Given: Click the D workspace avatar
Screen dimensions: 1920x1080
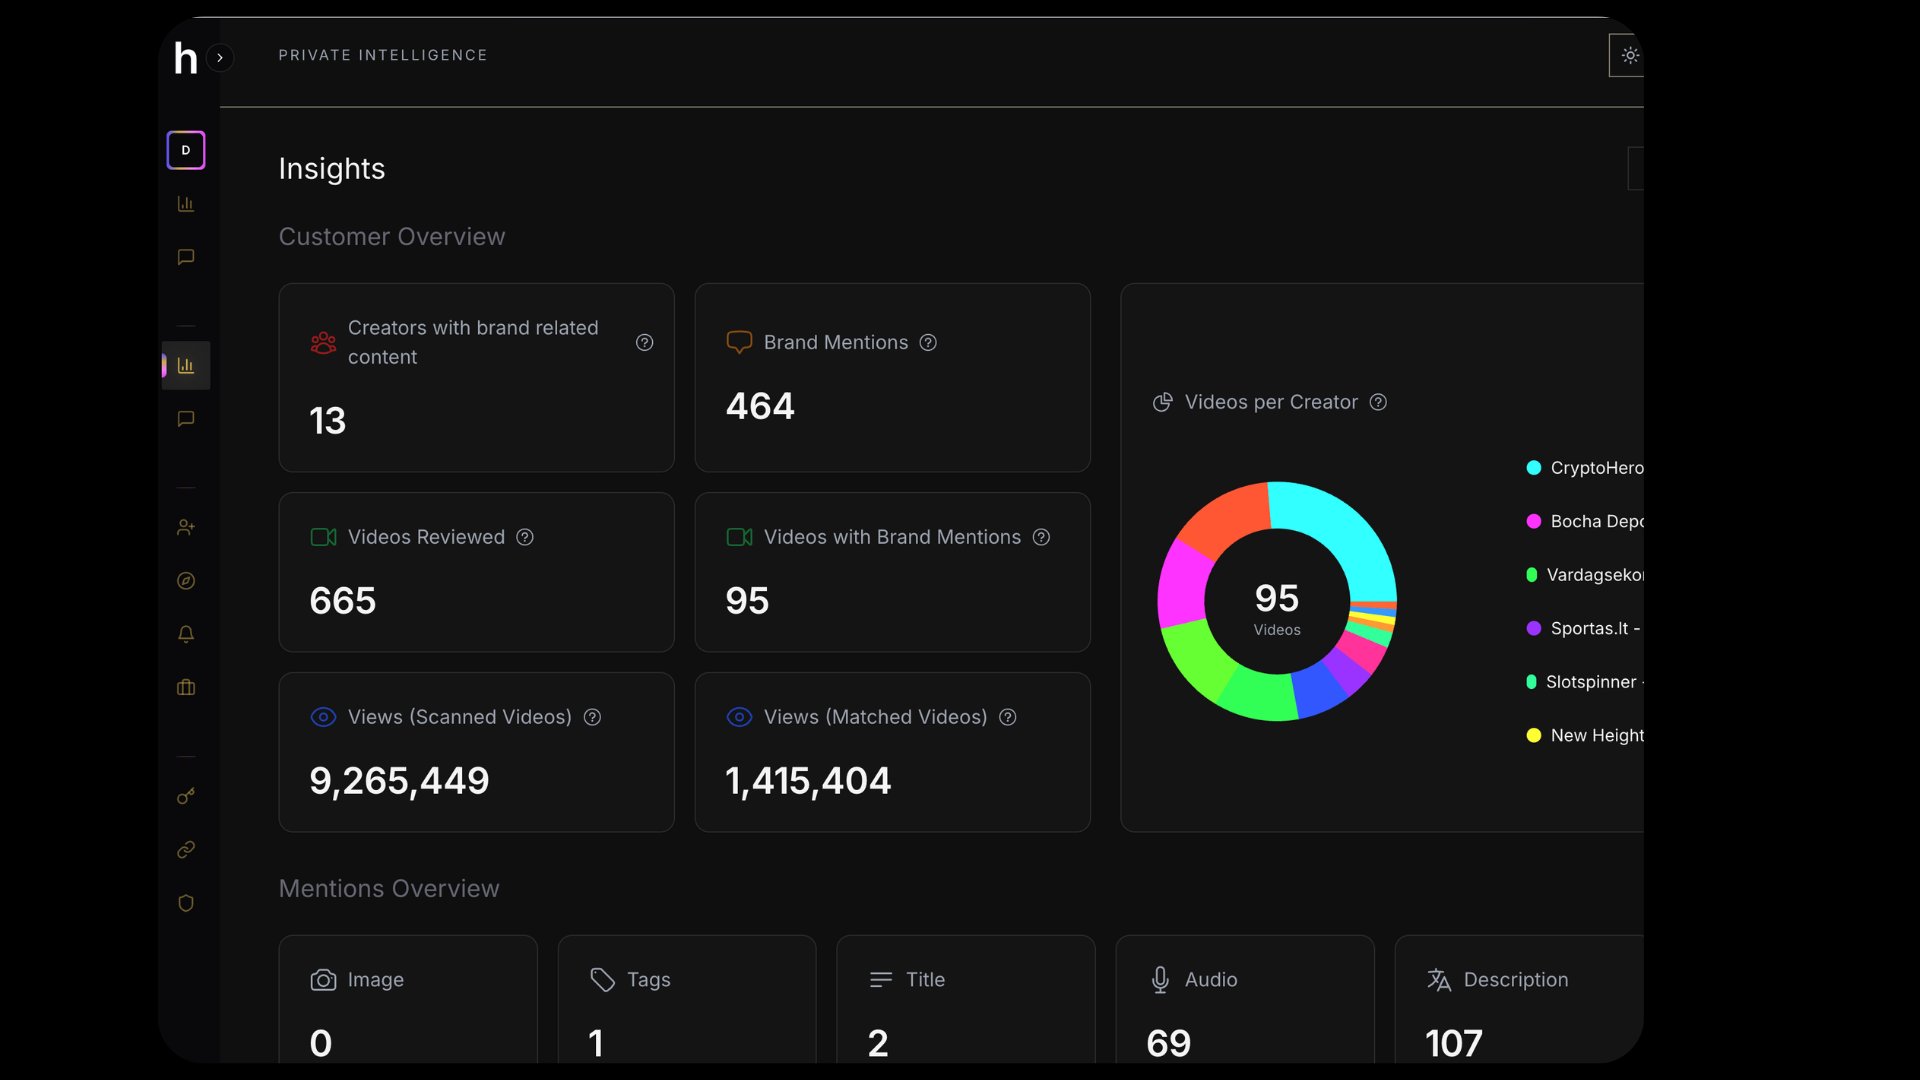Looking at the screenshot, I should tap(186, 150).
